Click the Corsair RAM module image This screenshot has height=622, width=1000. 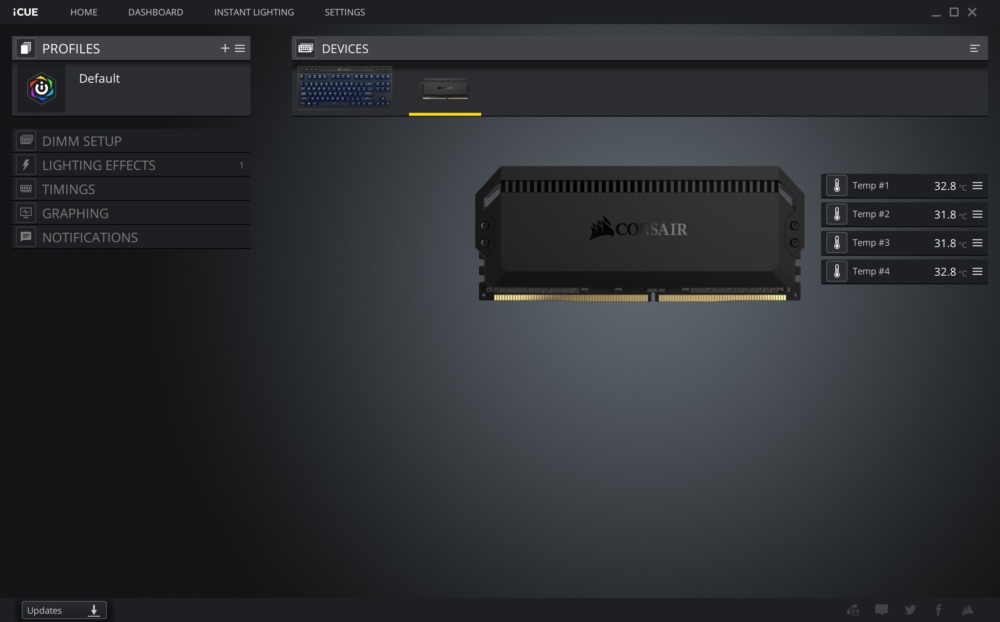pyautogui.click(x=640, y=233)
